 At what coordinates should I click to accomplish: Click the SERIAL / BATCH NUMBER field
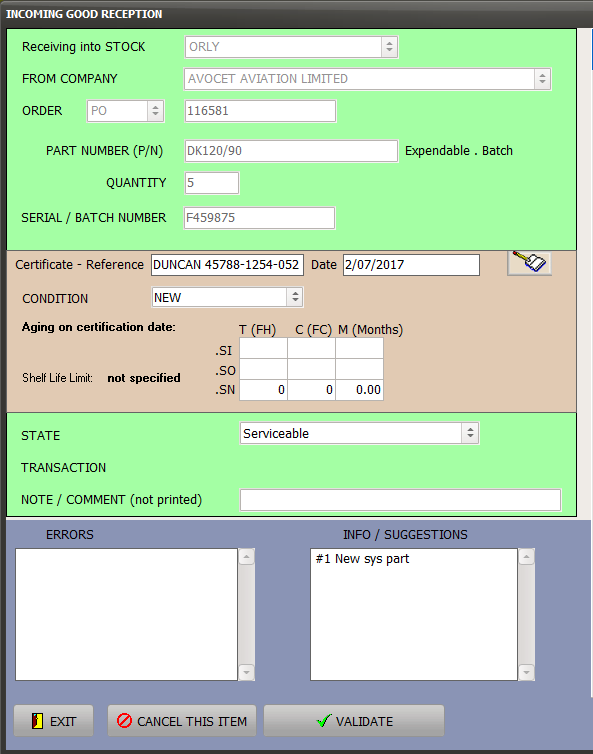(259, 218)
